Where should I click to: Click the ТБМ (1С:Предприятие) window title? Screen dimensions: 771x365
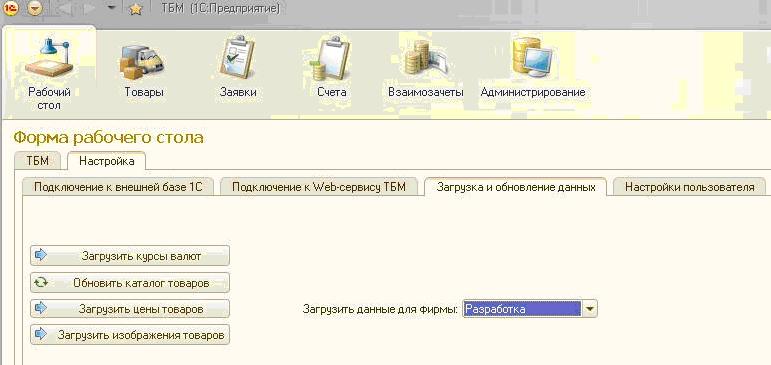tap(221, 8)
